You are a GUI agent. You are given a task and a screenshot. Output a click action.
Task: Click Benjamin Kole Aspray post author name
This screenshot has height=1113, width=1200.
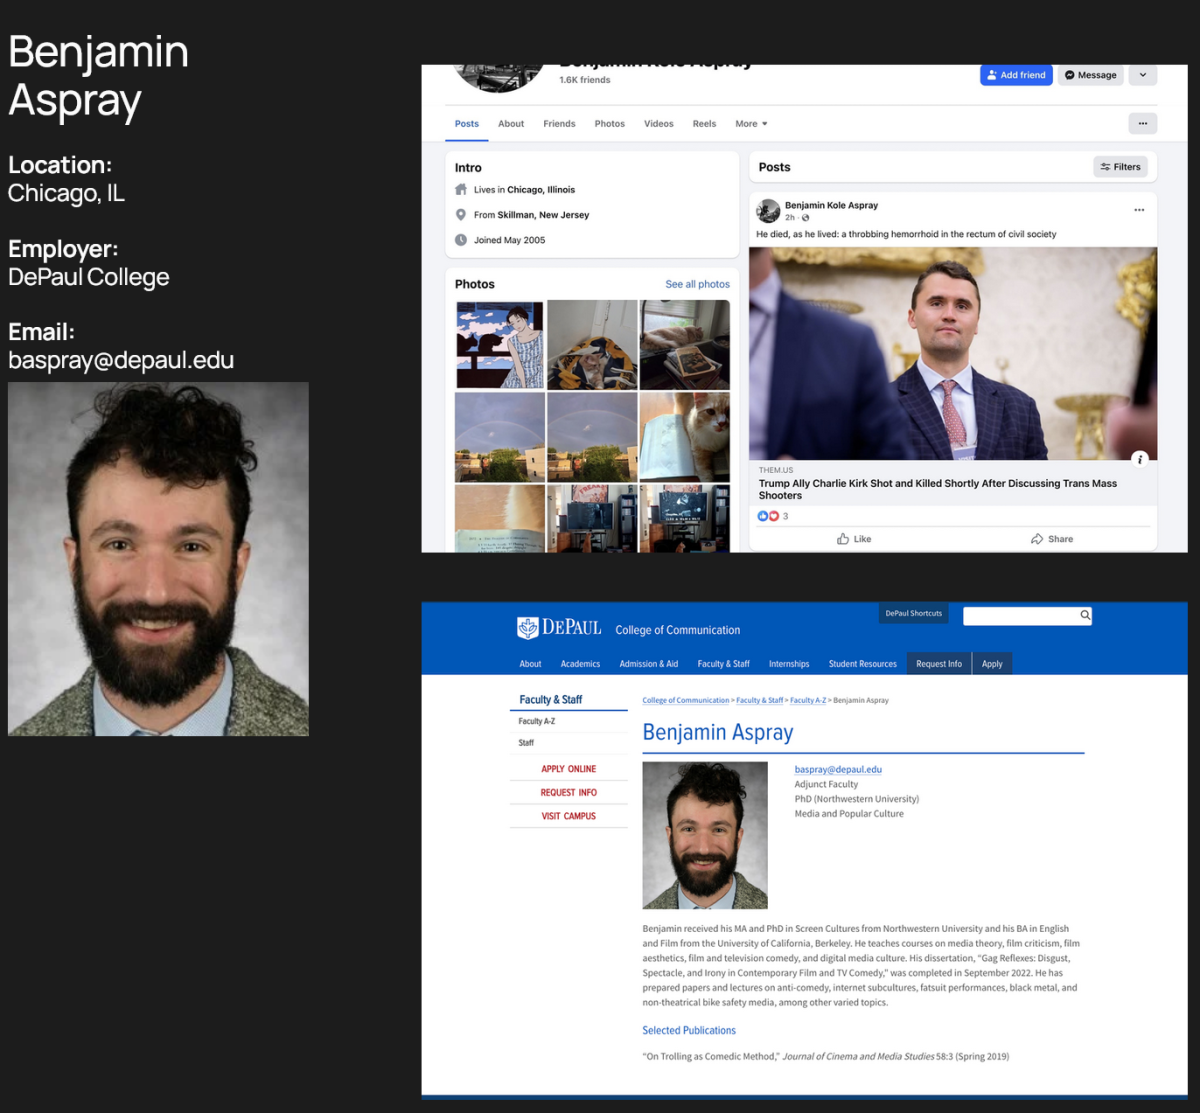[831, 205]
